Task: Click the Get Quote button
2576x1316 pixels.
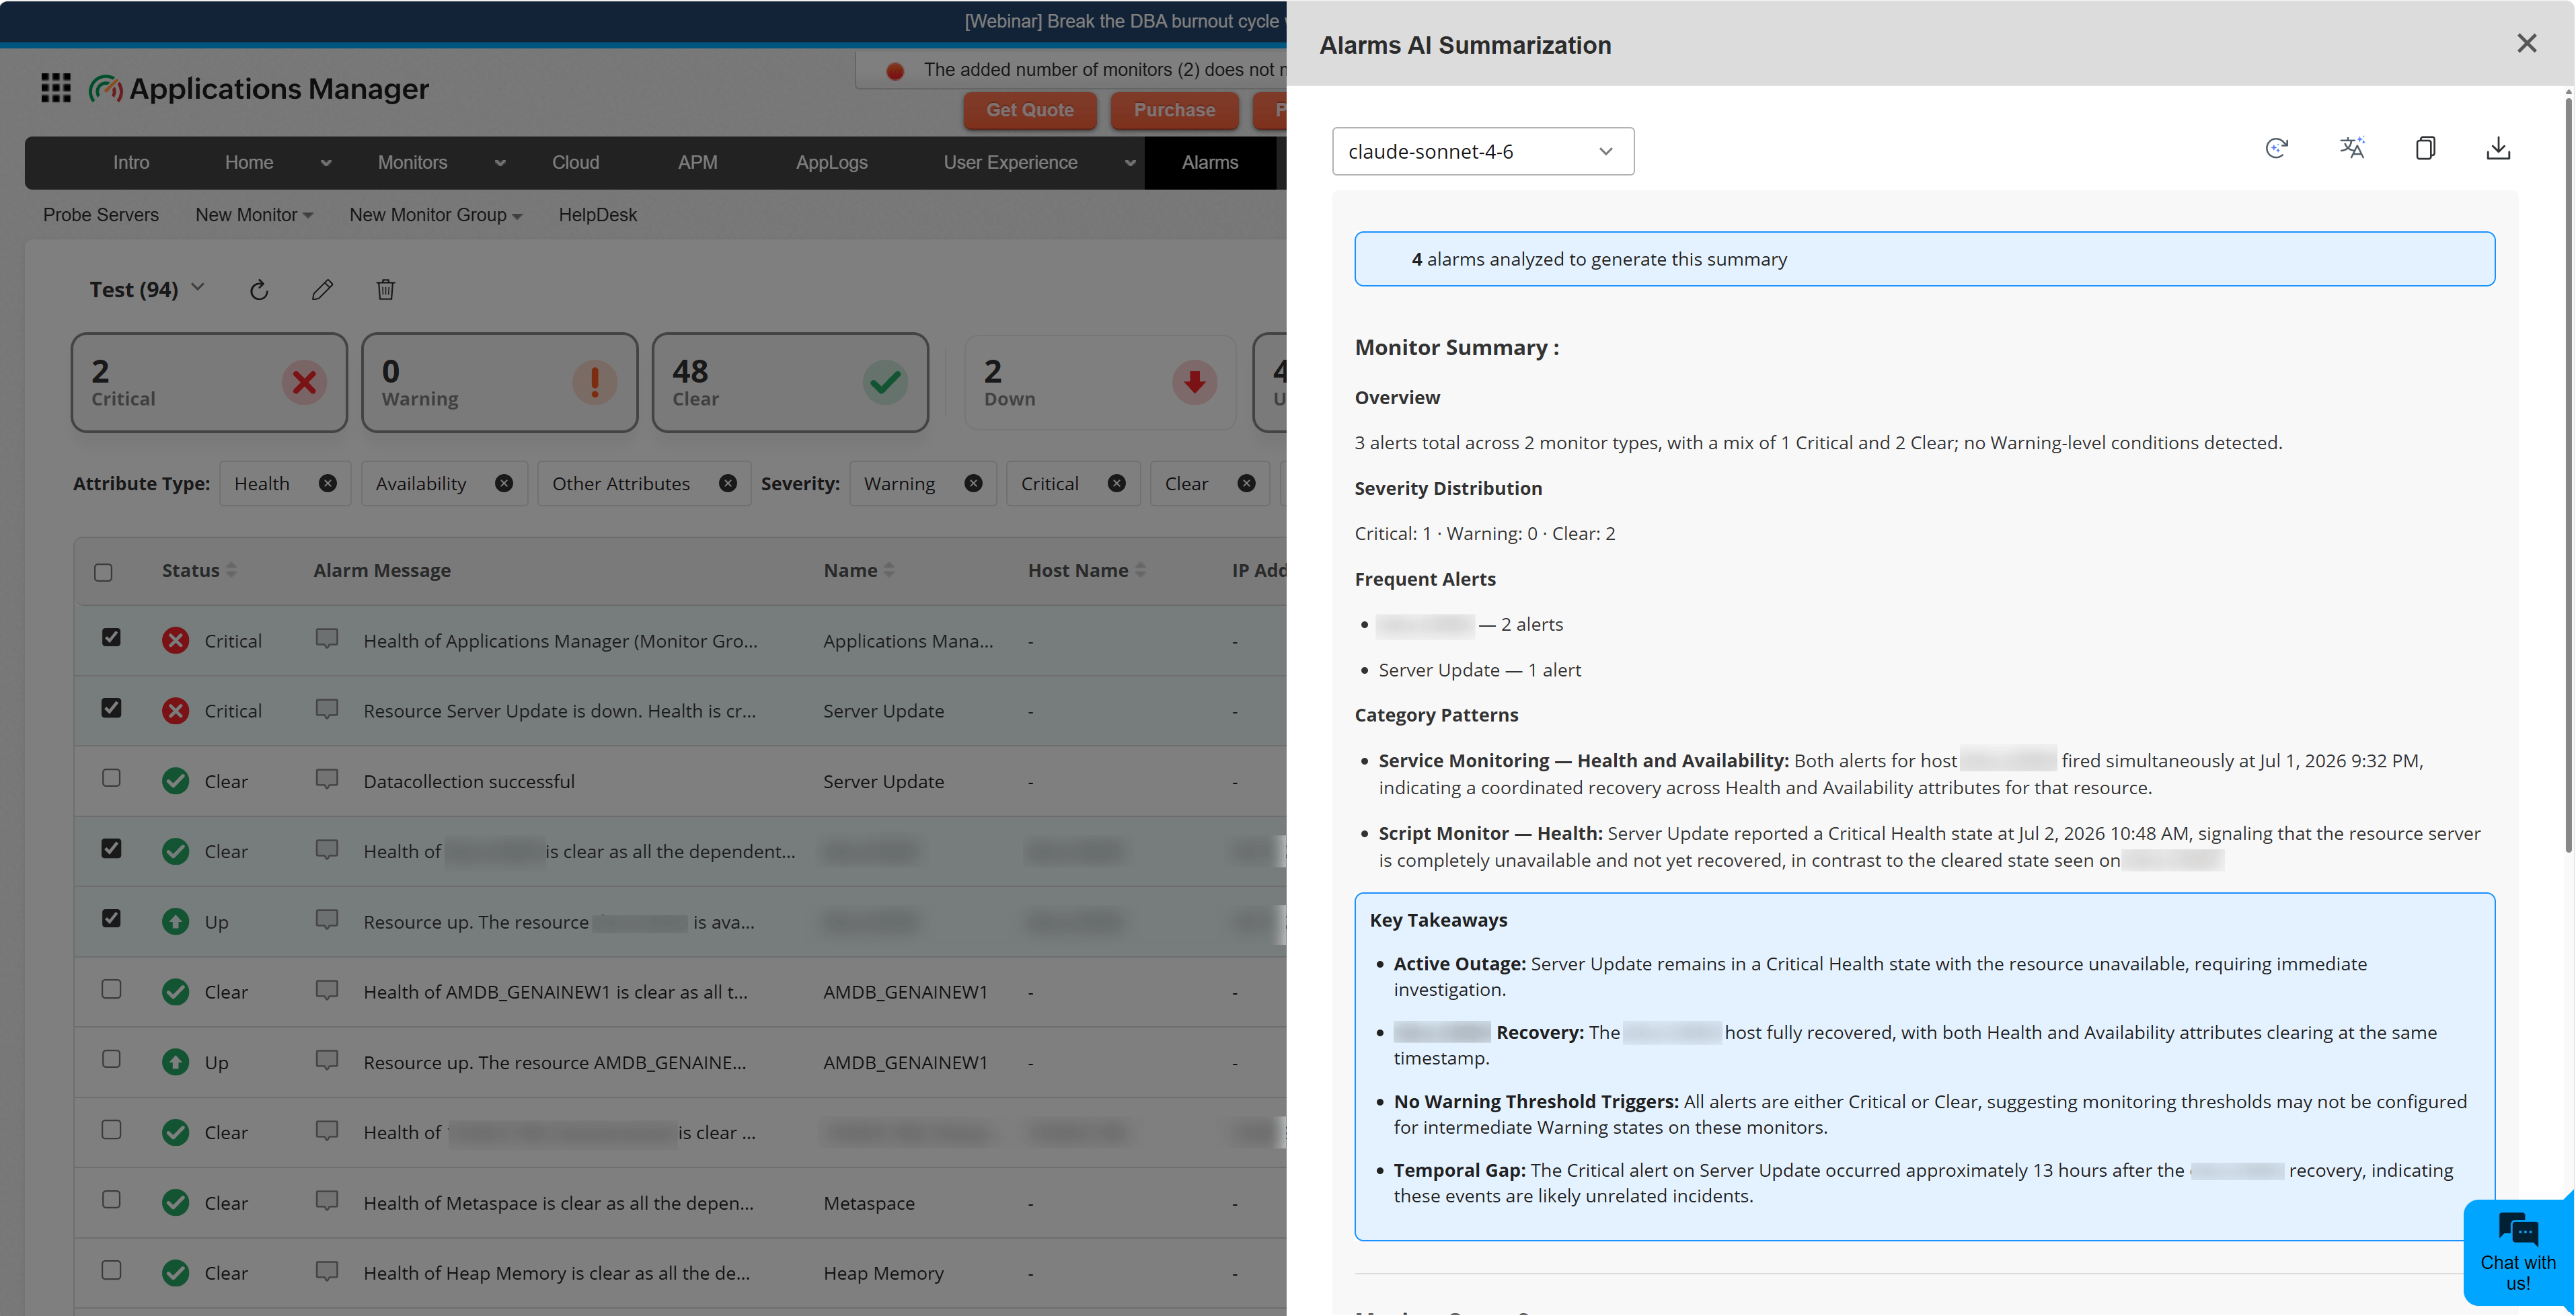Action: [1030, 110]
